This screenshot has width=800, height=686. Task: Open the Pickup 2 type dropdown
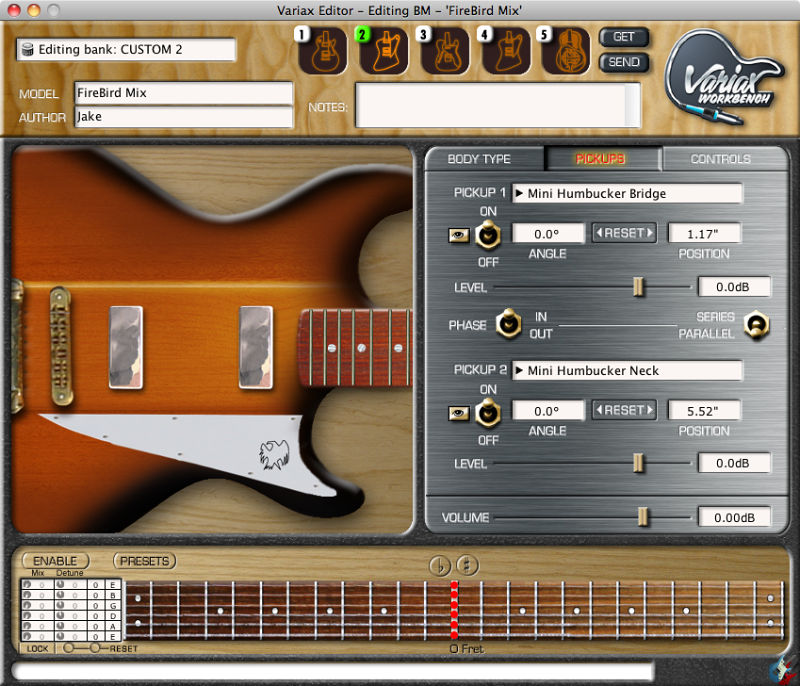click(x=627, y=370)
